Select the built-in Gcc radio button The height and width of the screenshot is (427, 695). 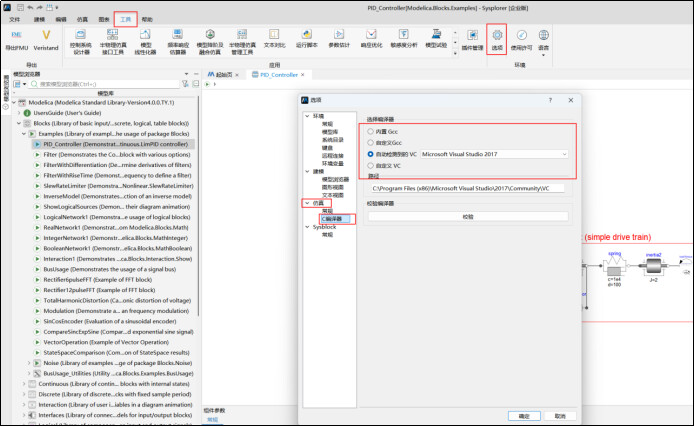[x=371, y=131]
